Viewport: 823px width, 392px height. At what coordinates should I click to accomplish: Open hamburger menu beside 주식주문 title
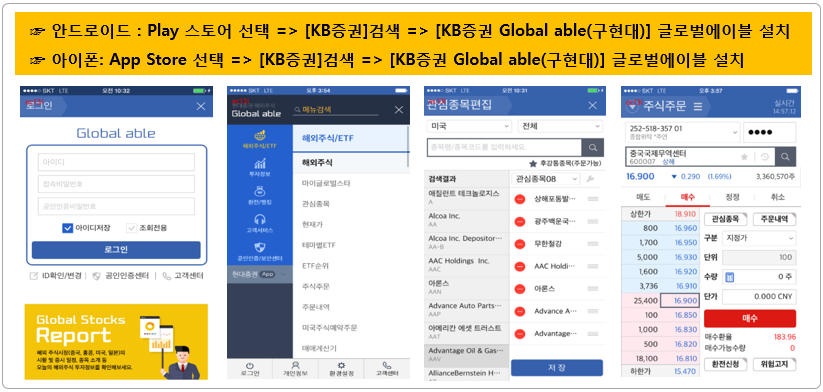pos(698,107)
